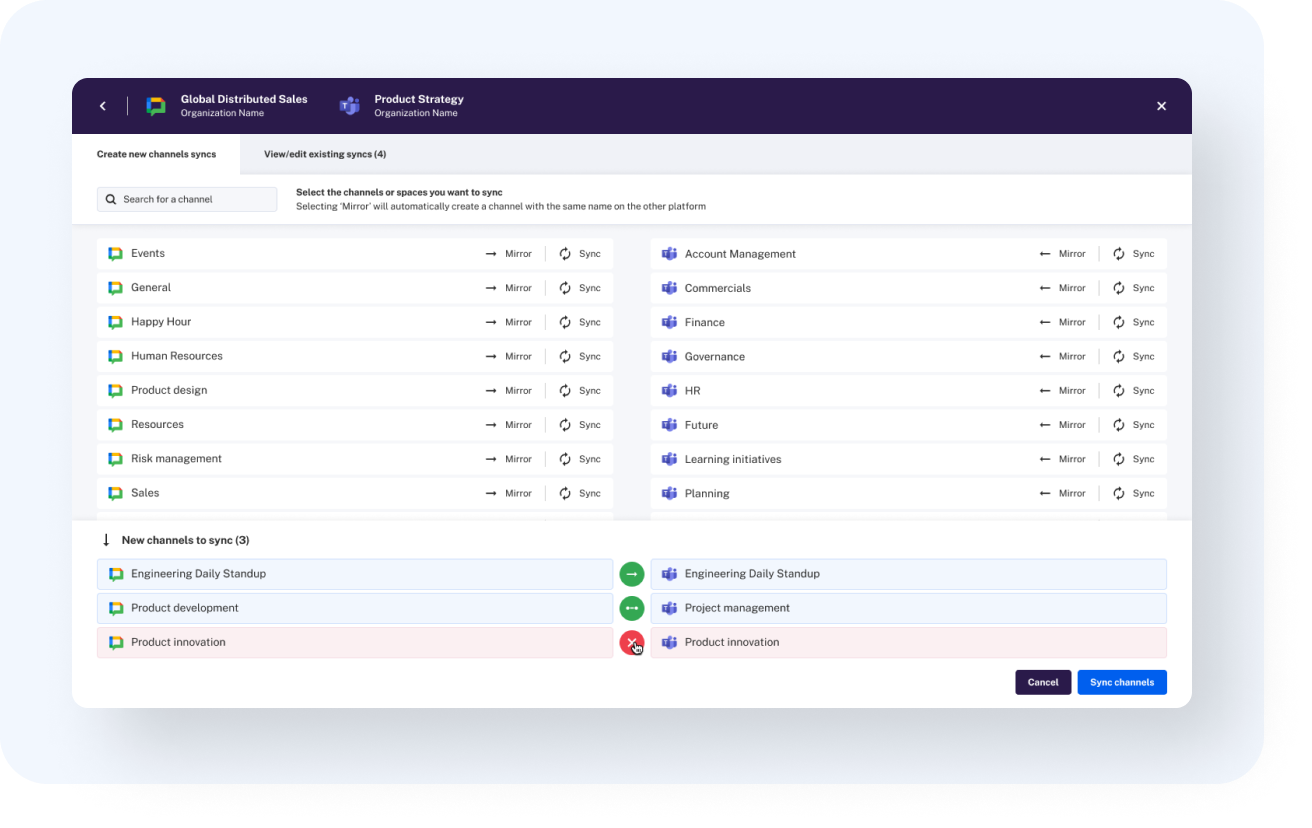
Task: Mirror the Planning channel
Action: coord(1062,493)
